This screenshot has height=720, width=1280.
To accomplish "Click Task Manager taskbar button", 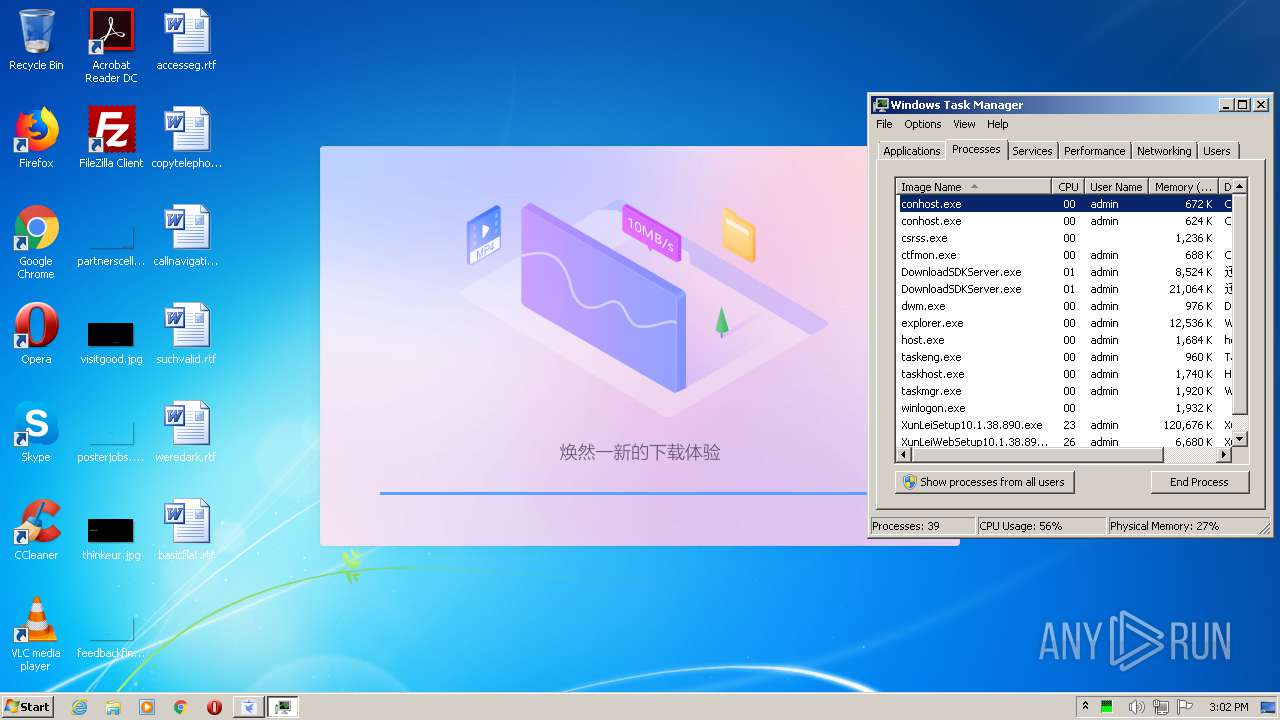I will pyautogui.click(x=283, y=707).
